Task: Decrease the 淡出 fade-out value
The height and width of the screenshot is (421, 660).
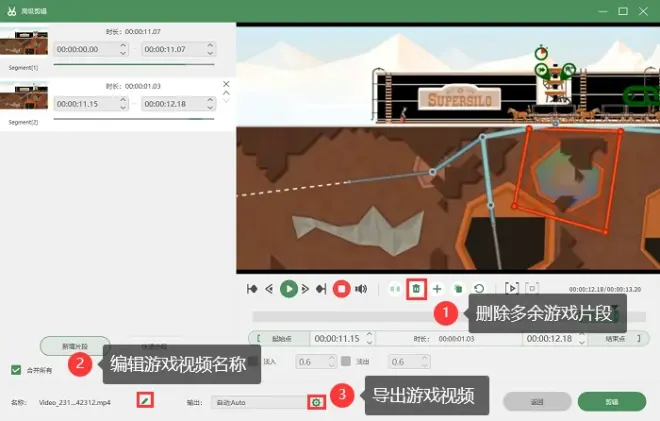Action: [x=424, y=365]
